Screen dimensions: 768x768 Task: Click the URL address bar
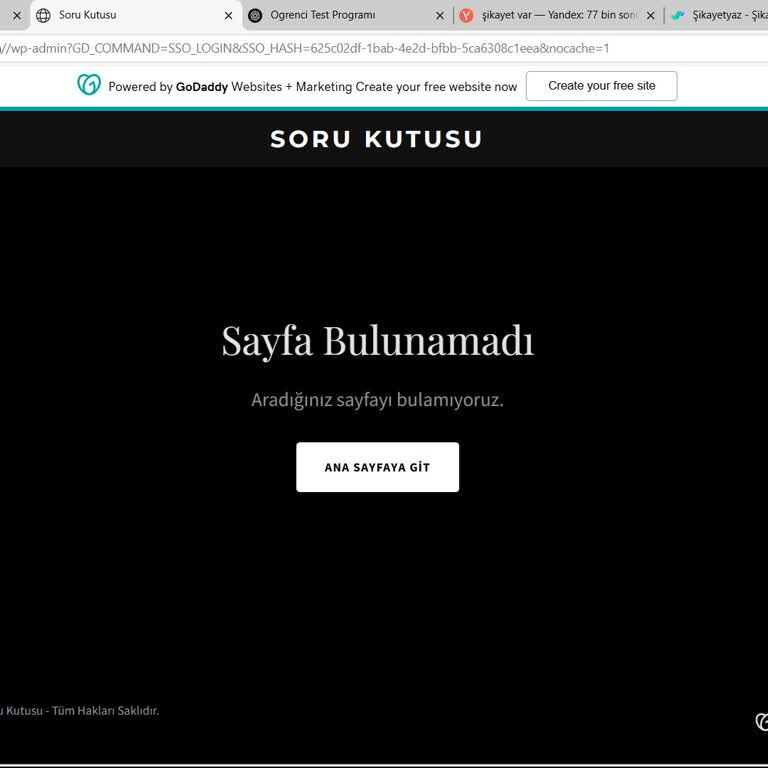point(384,48)
